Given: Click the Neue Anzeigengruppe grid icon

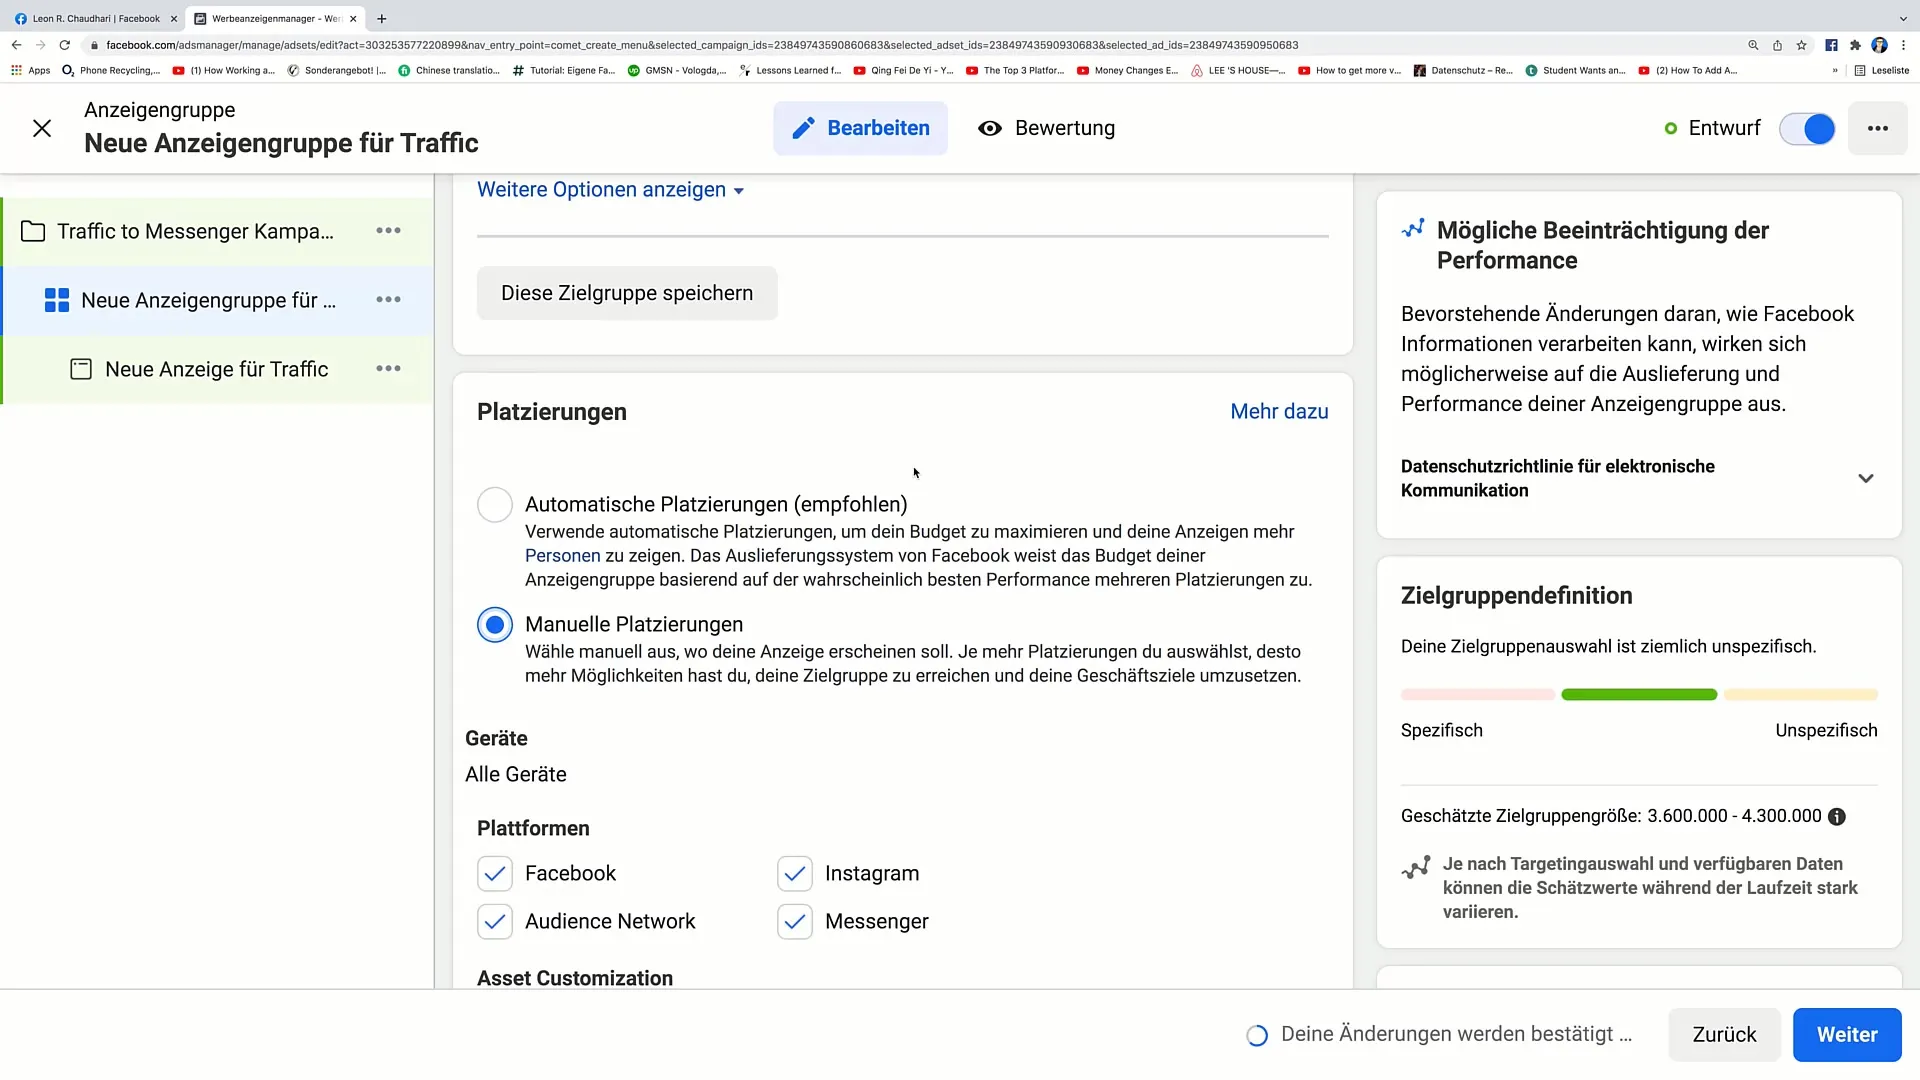Looking at the screenshot, I should point(55,299).
